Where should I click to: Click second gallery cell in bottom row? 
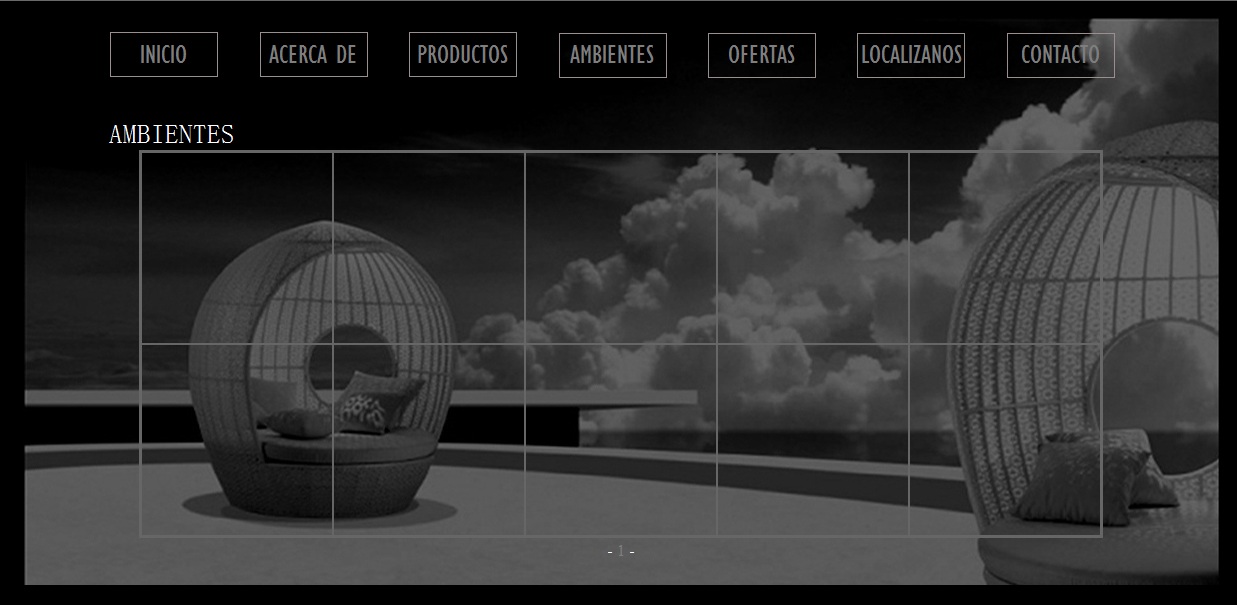tap(429, 440)
